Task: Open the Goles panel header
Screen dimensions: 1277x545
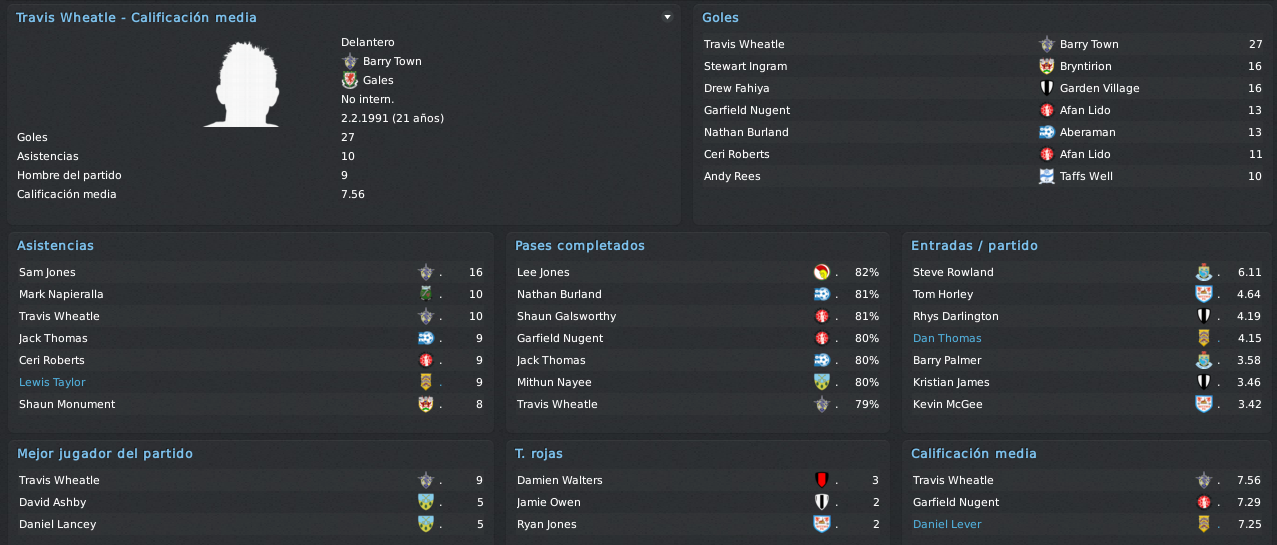Action: (x=721, y=17)
